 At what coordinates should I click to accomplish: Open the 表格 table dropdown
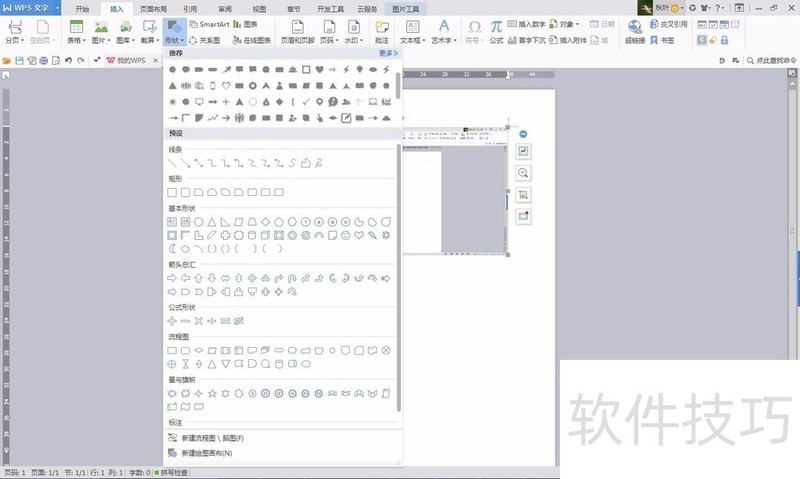[x=77, y=32]
